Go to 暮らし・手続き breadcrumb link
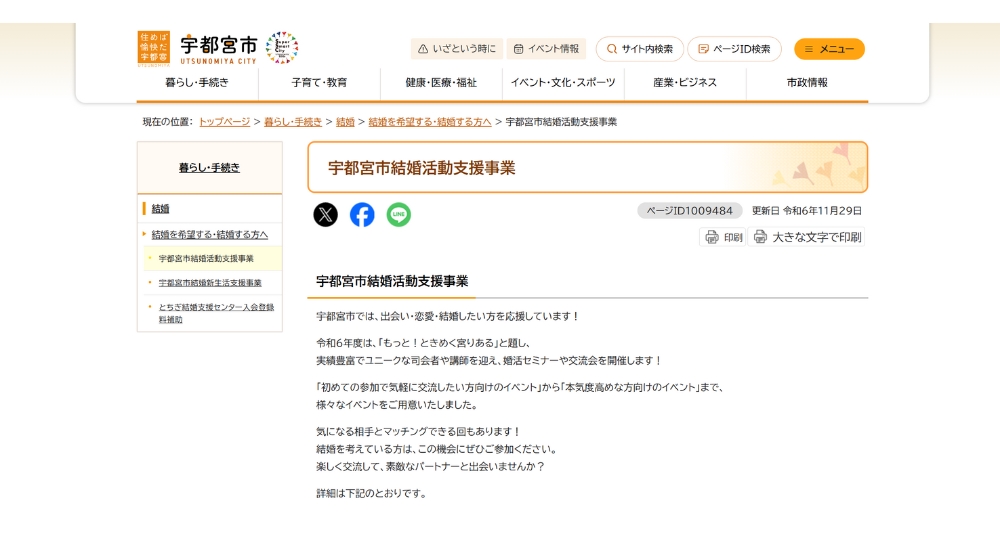The width and height of the screenshot is (1000, 540). click(x=293, y=122)
